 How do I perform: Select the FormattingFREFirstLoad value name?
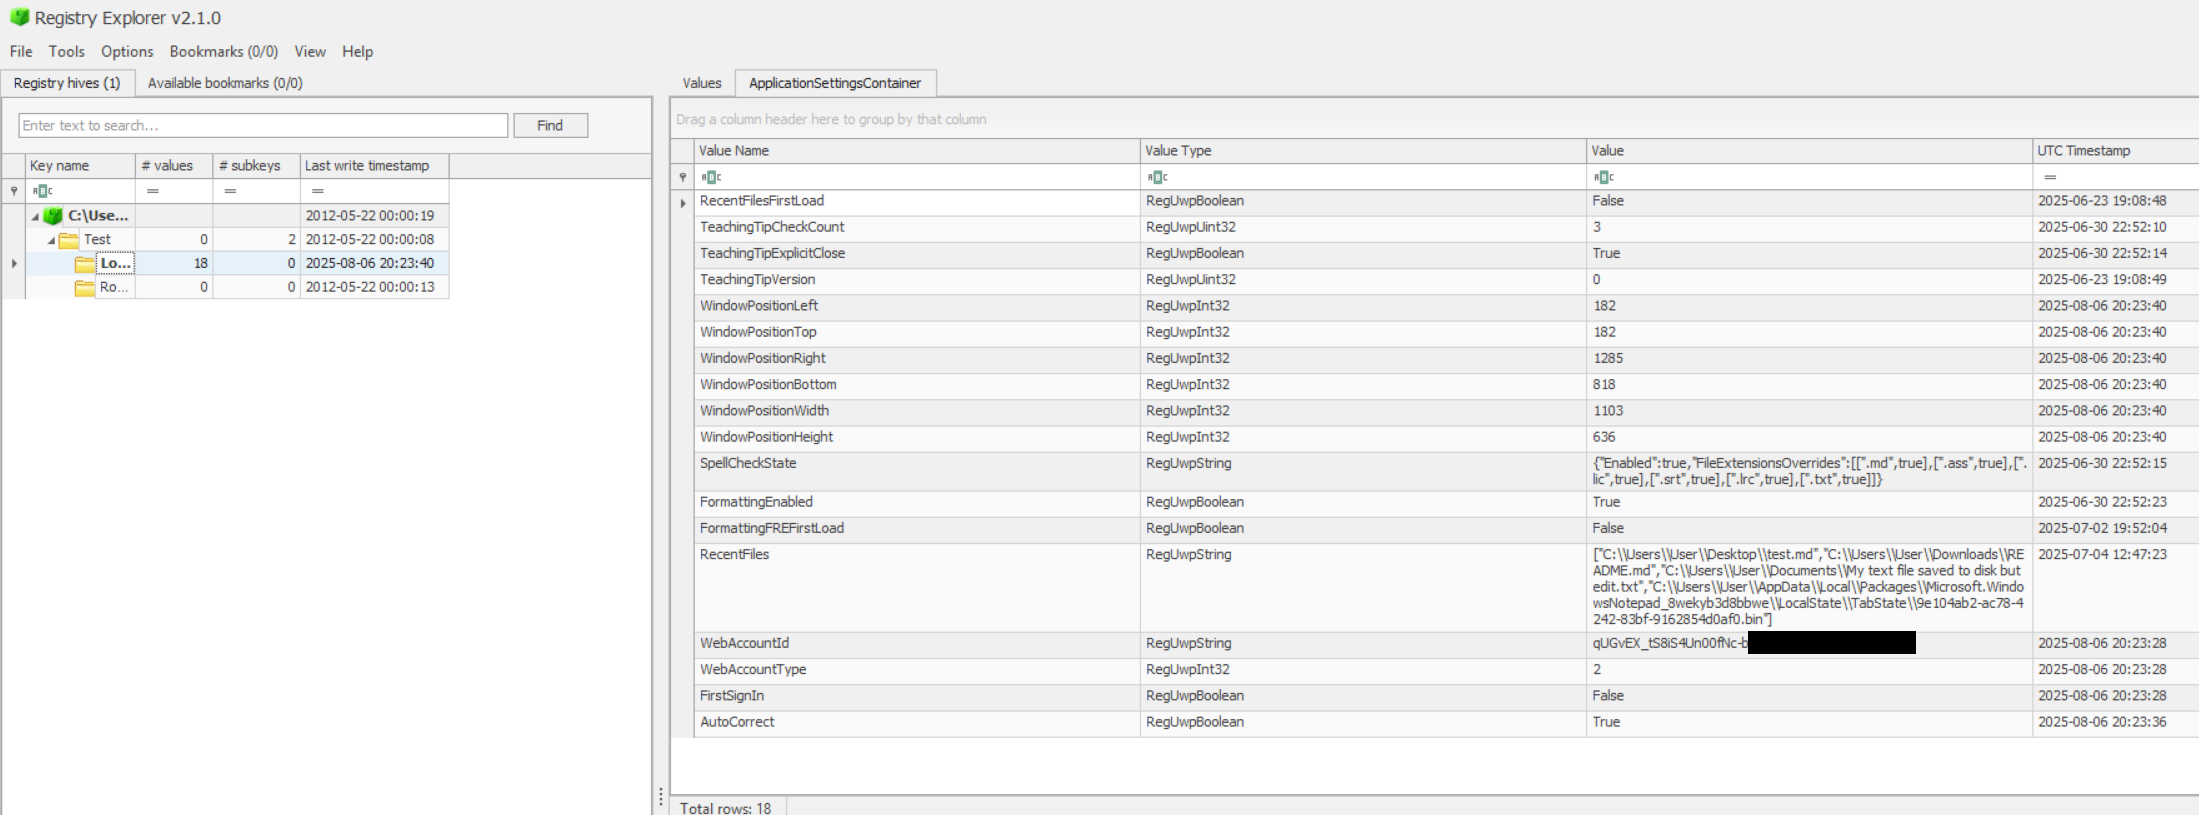771,528
